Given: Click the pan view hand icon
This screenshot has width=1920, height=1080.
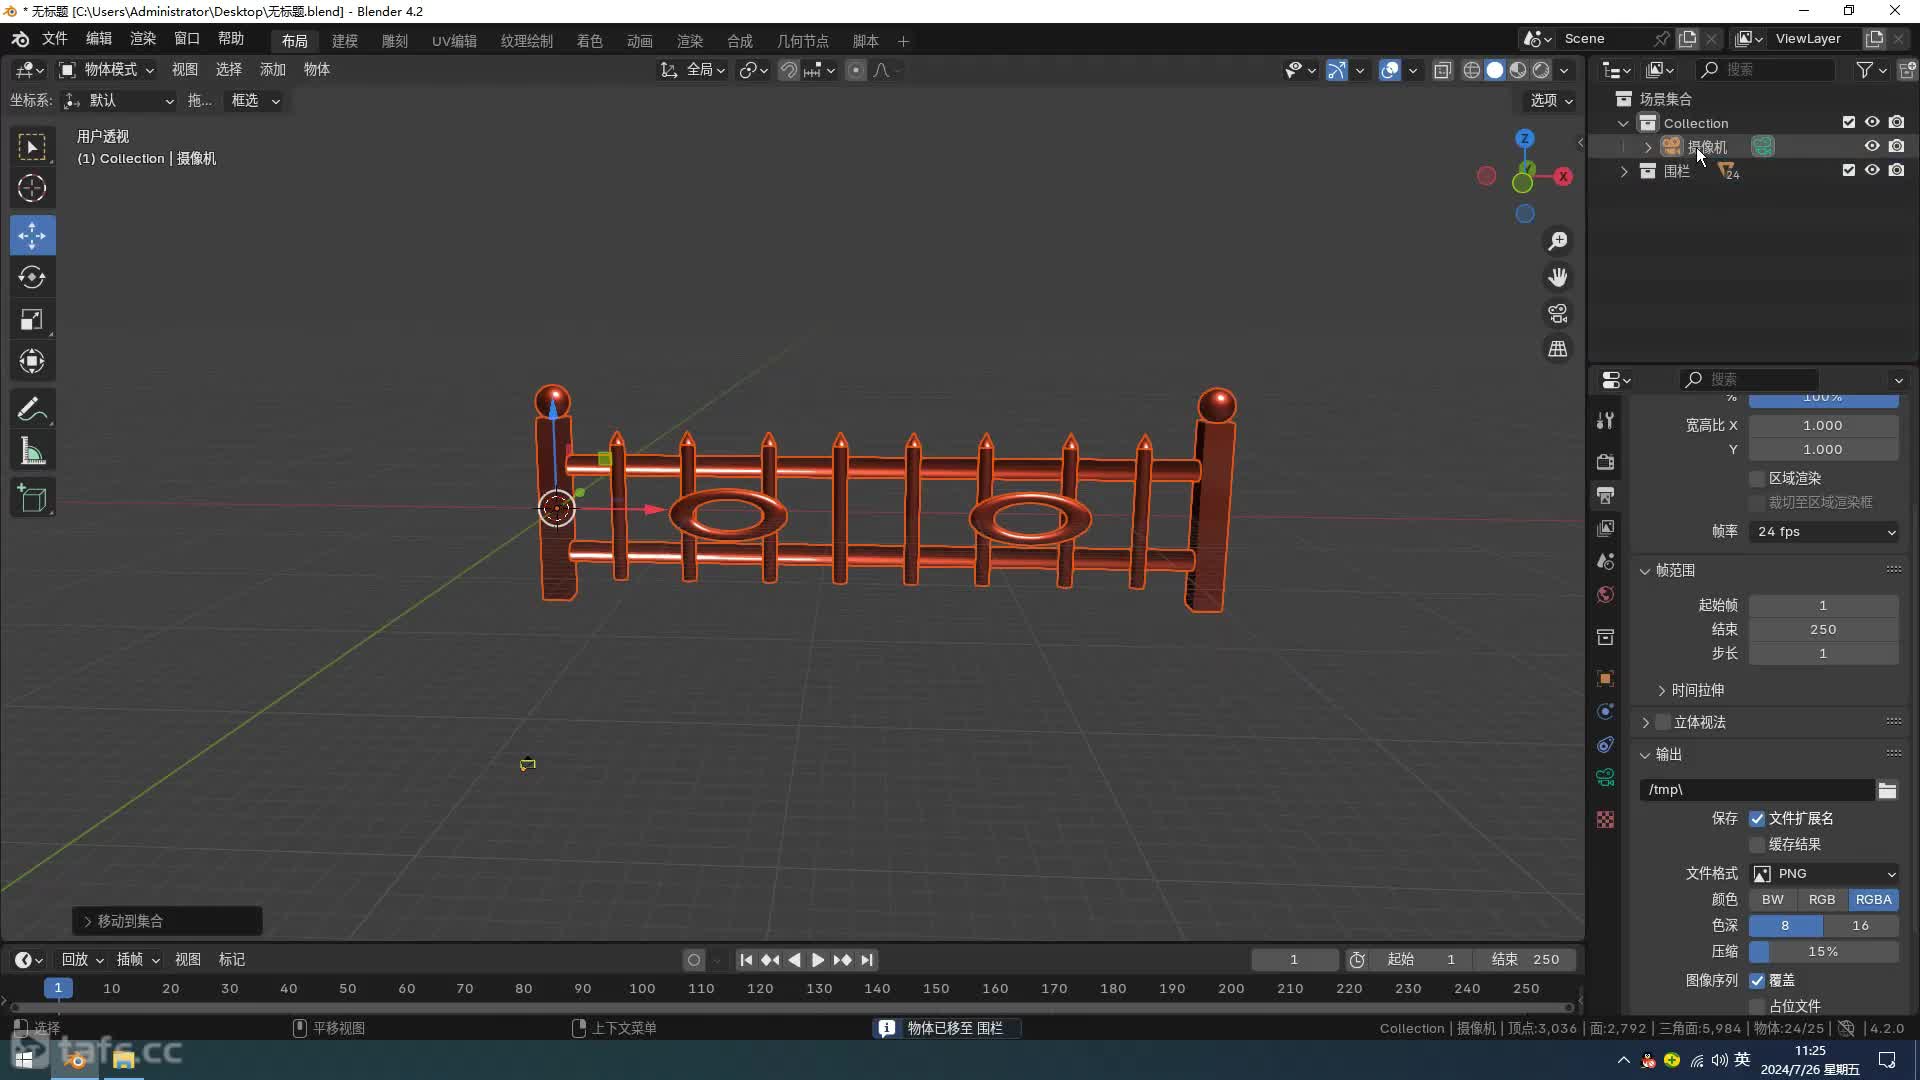Looking at the screenshot, I should coord(1558,278).
